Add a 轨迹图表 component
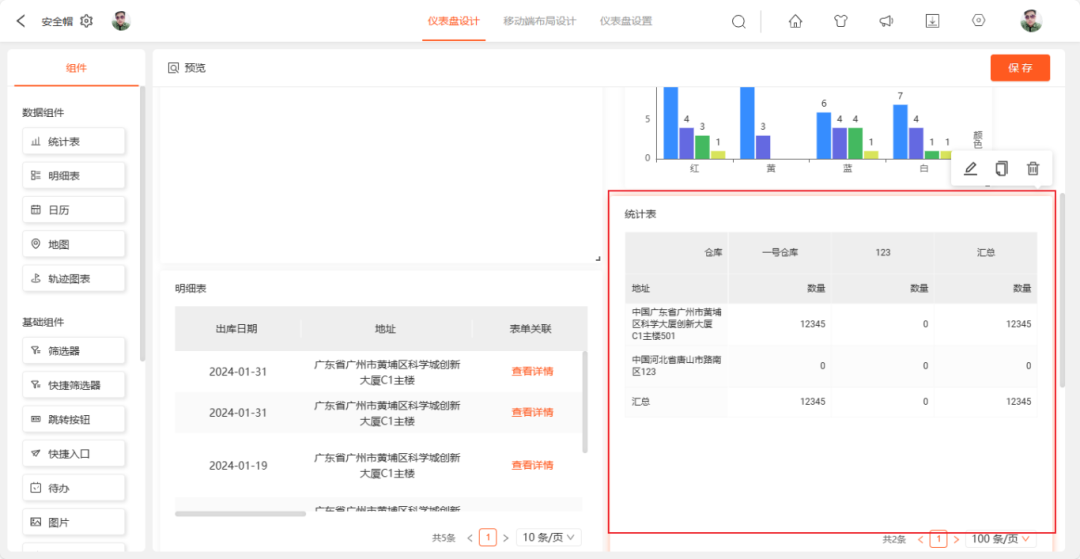This screenshot has width=1080, height=559. pyautogui.click(x=74, y=279)
